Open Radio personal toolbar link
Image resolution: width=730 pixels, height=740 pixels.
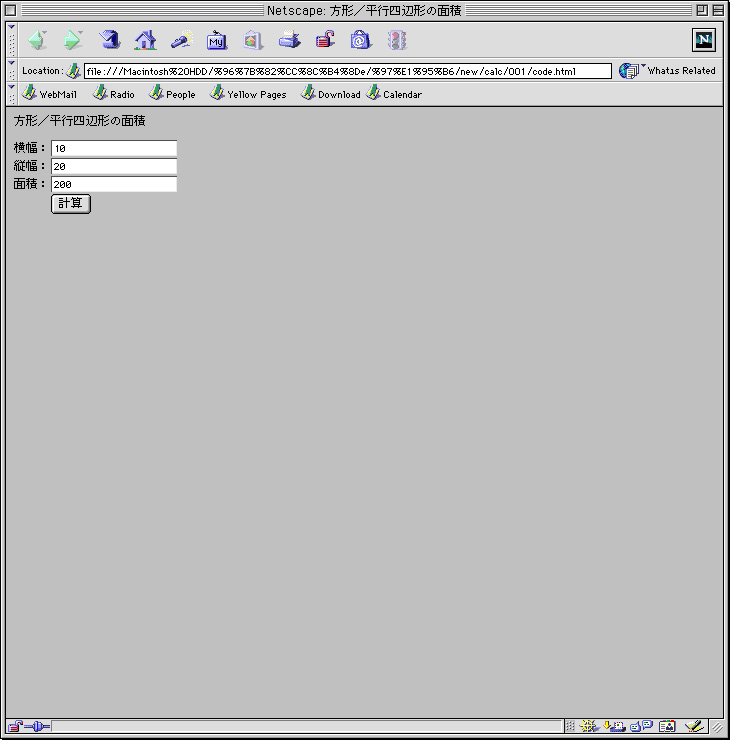click(x=114, y=94)
